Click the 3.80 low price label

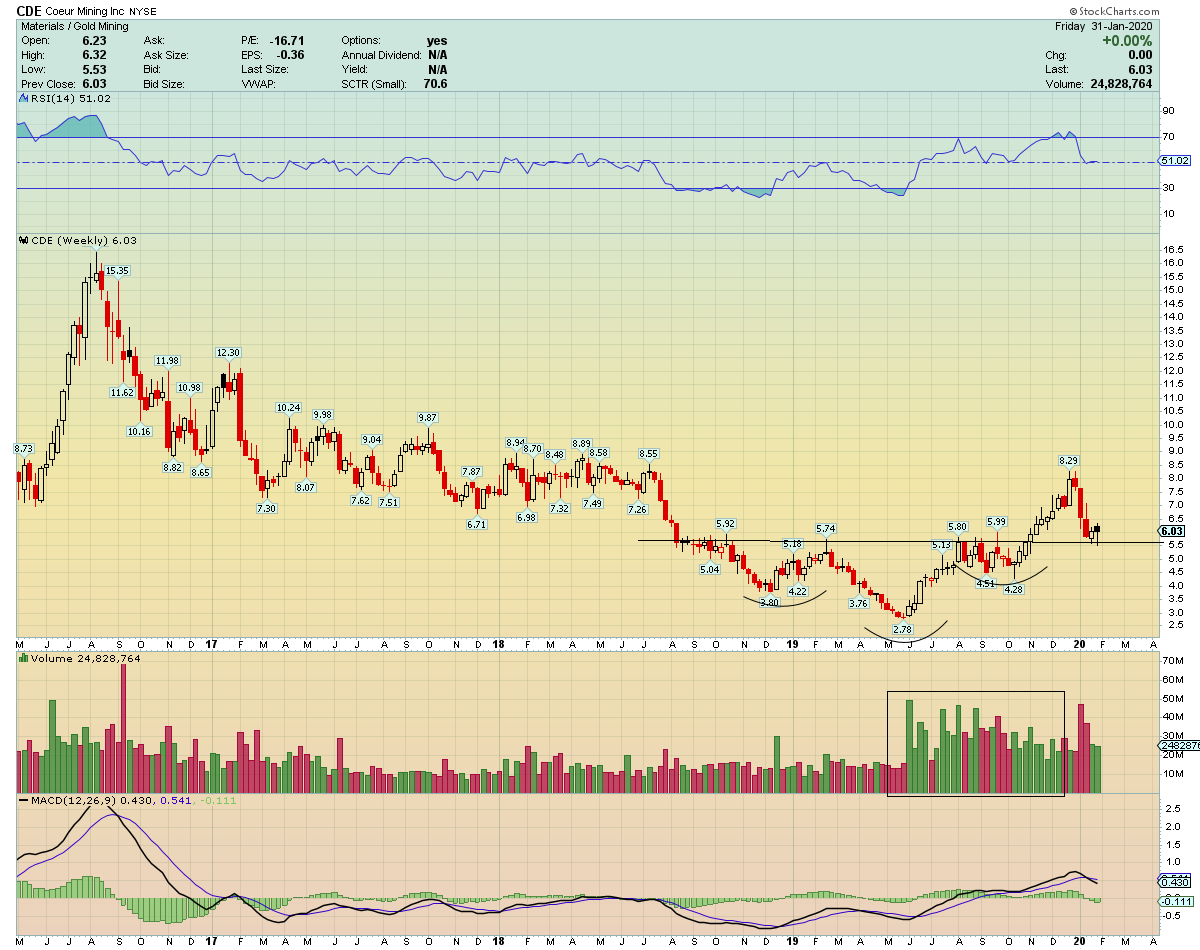pyautogui.click(x=769, y=603)
